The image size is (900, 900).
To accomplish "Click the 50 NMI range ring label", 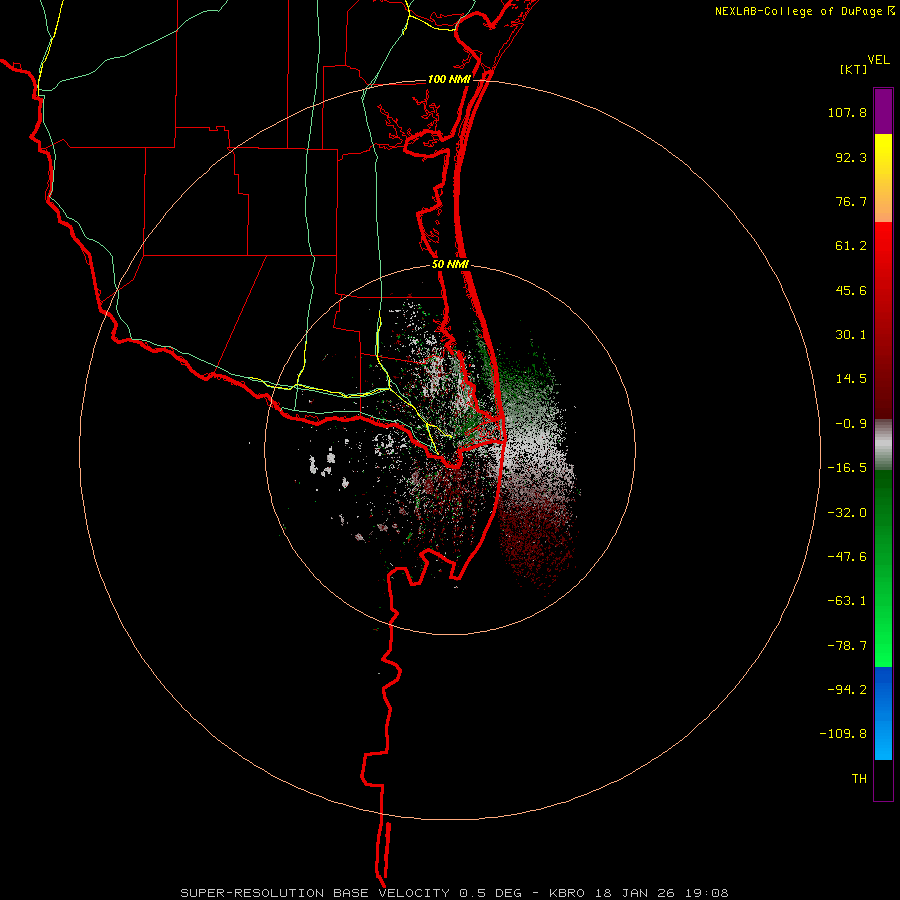I will point(450,265).
